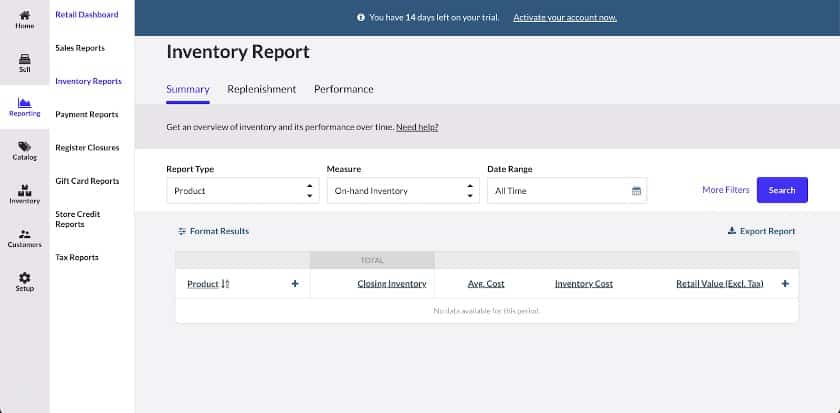
Task: Click the No data available message
Action: 486,311
